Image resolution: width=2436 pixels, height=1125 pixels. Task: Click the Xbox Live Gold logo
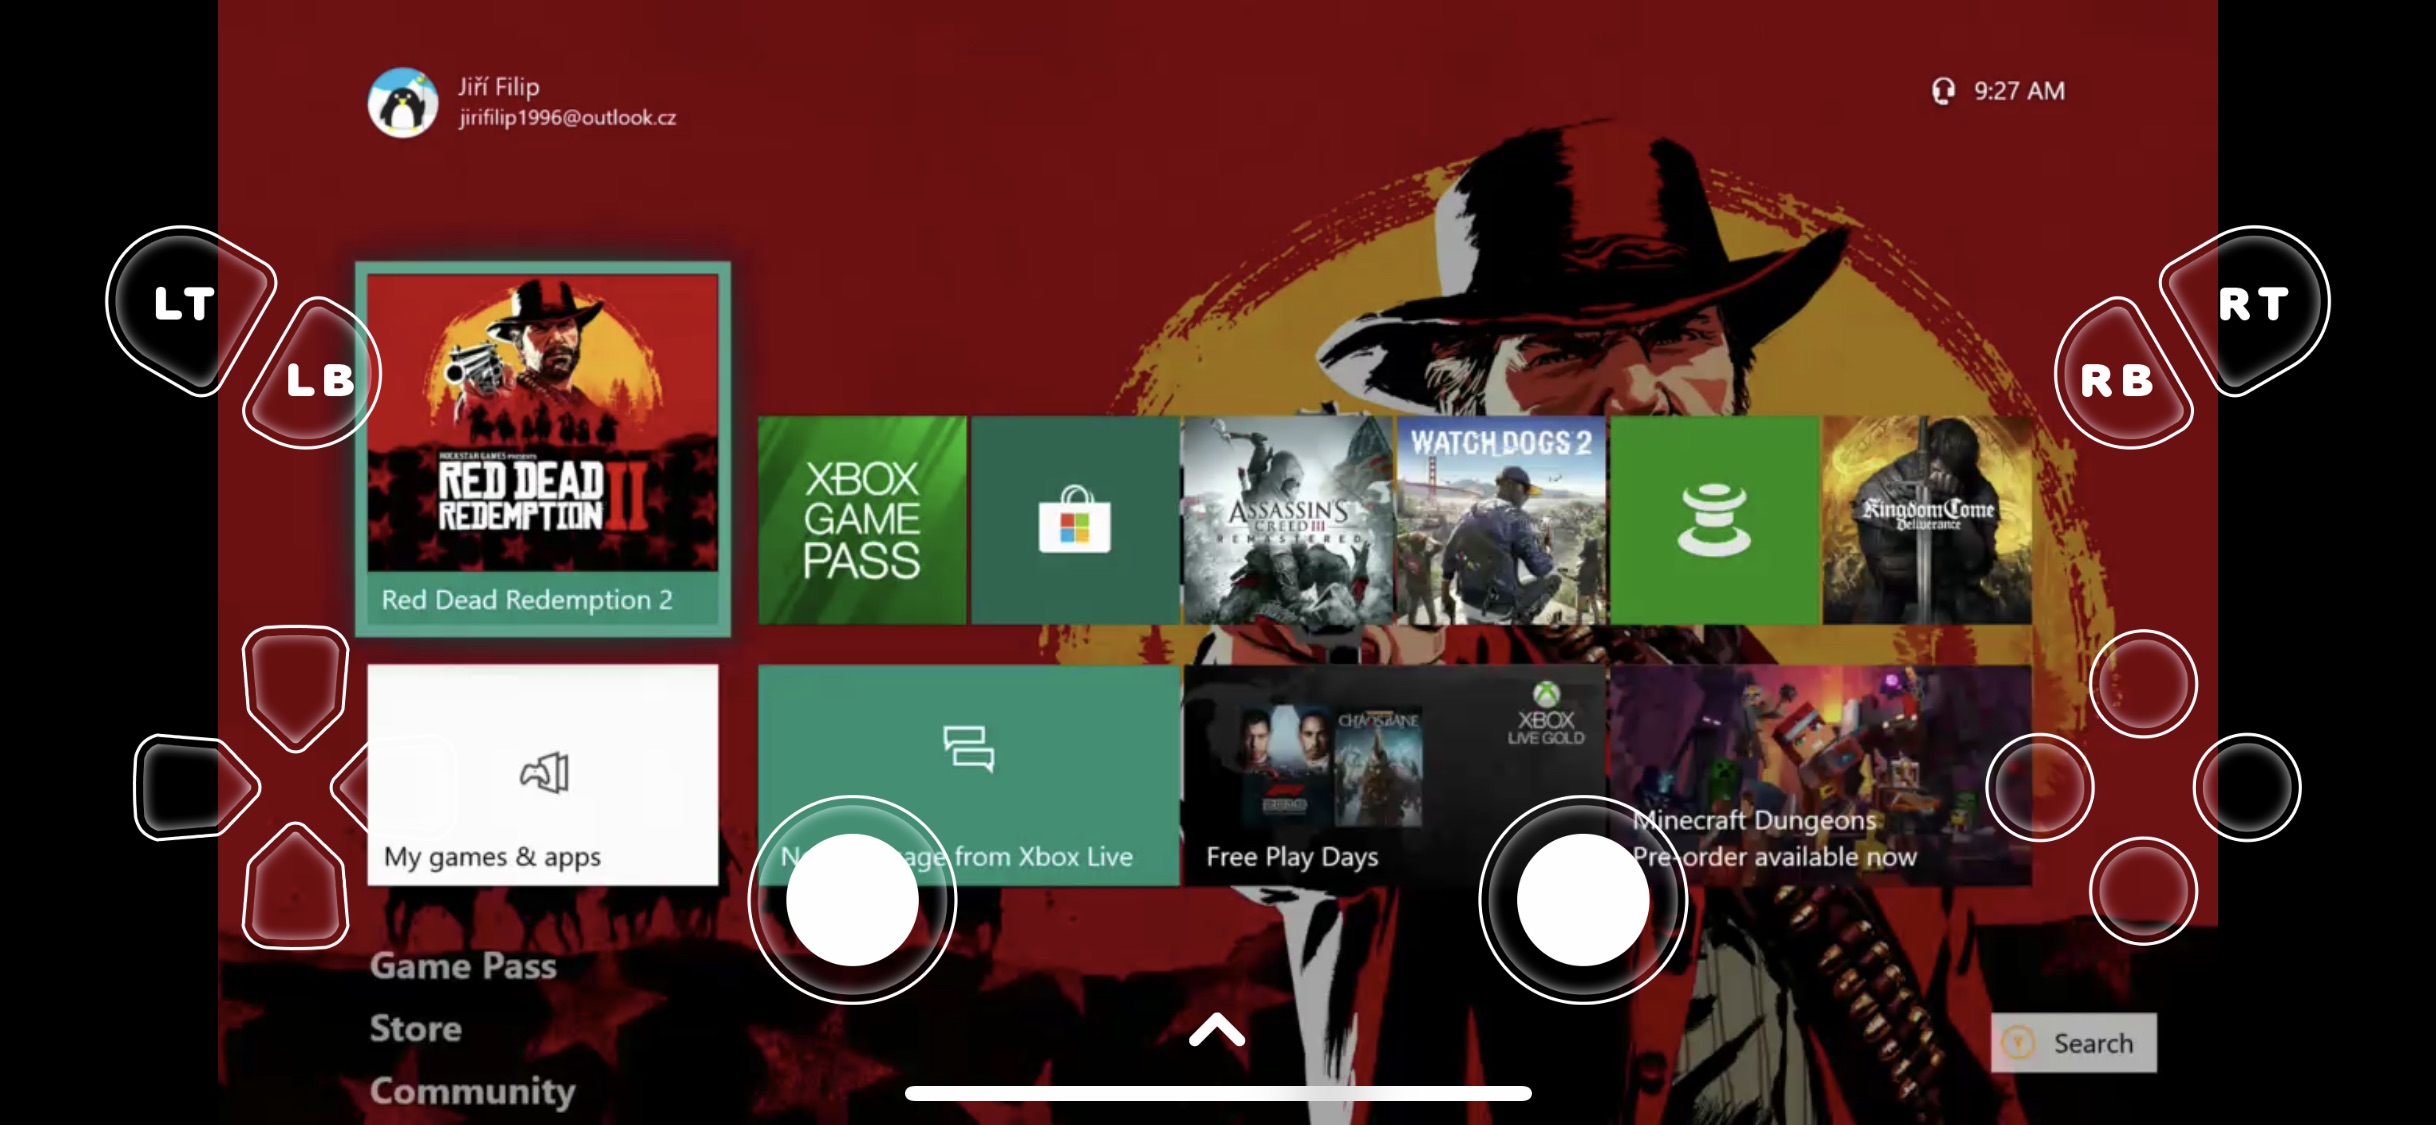pos(1546,714)
